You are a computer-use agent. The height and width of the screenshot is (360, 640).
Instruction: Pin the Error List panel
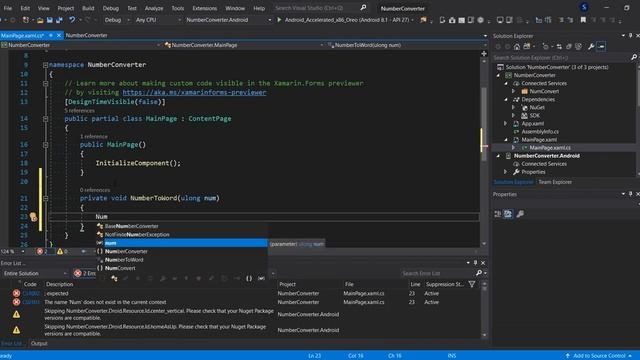475,263
